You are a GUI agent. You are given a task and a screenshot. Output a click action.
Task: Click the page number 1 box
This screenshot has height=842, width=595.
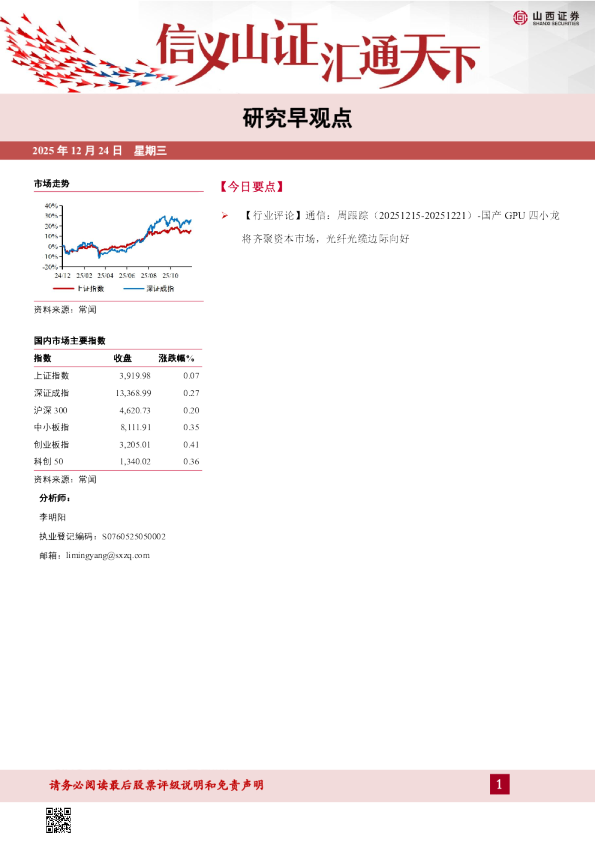[x=499, y=785]
